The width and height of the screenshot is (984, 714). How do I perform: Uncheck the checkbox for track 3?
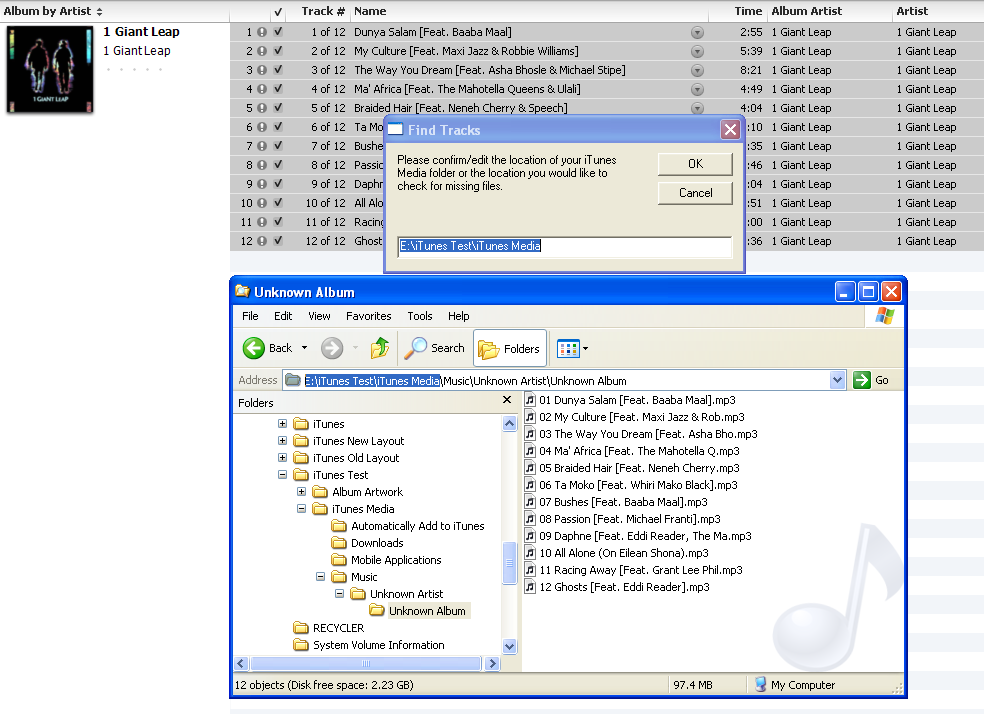(x=278, y=70)
